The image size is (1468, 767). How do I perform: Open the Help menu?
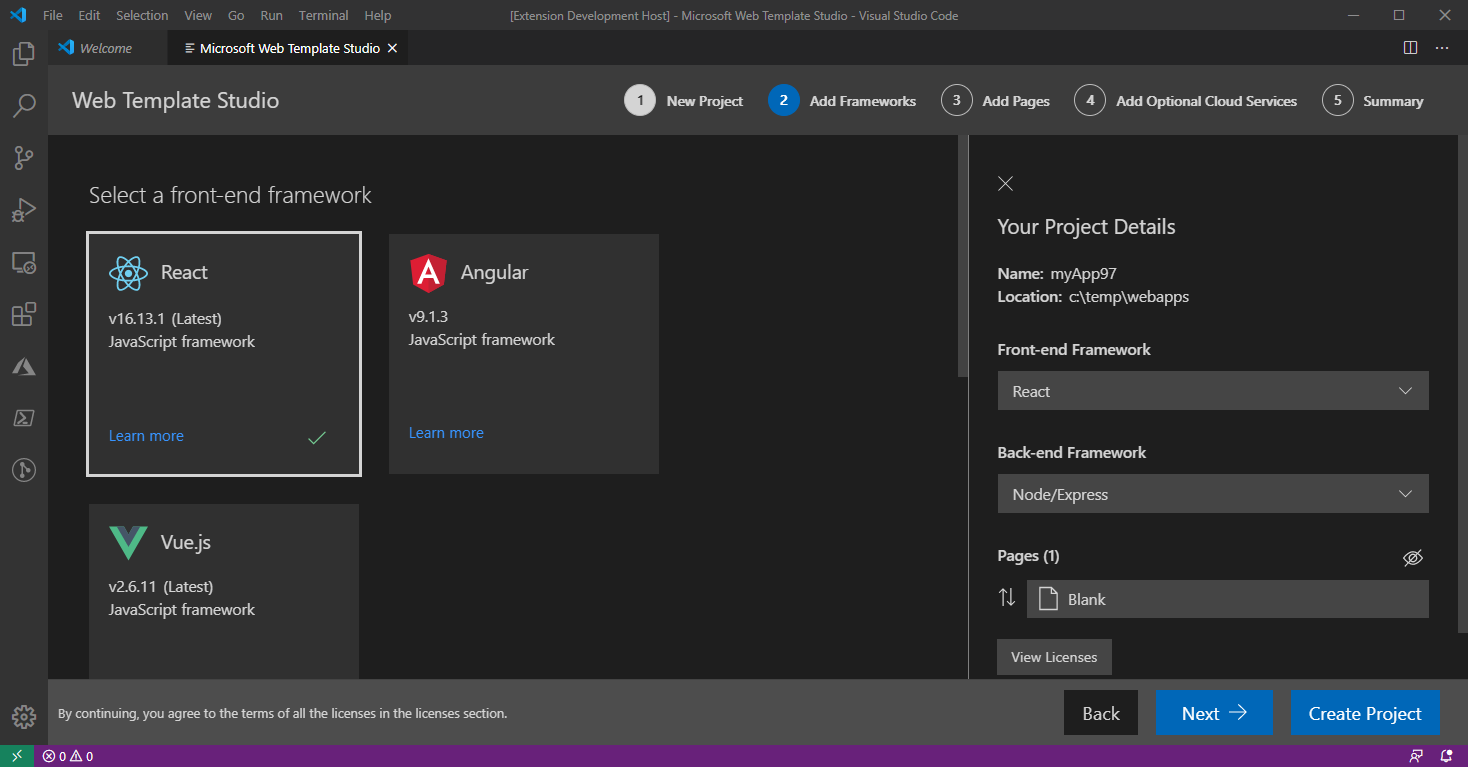[x=378, y=16]
